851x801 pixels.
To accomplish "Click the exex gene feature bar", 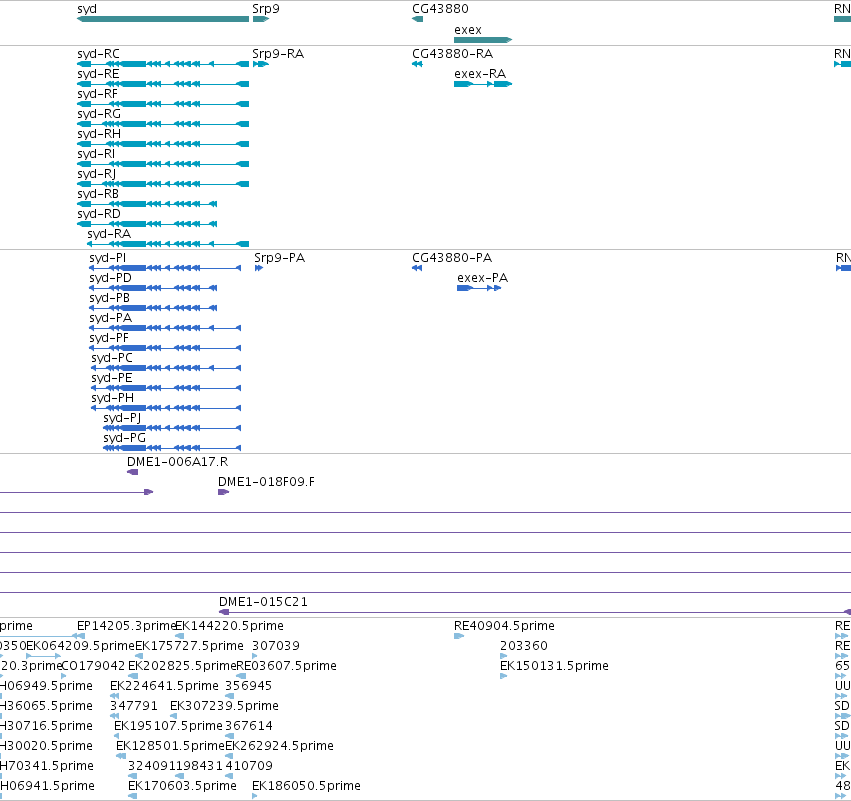I will [x=483, y=40].
